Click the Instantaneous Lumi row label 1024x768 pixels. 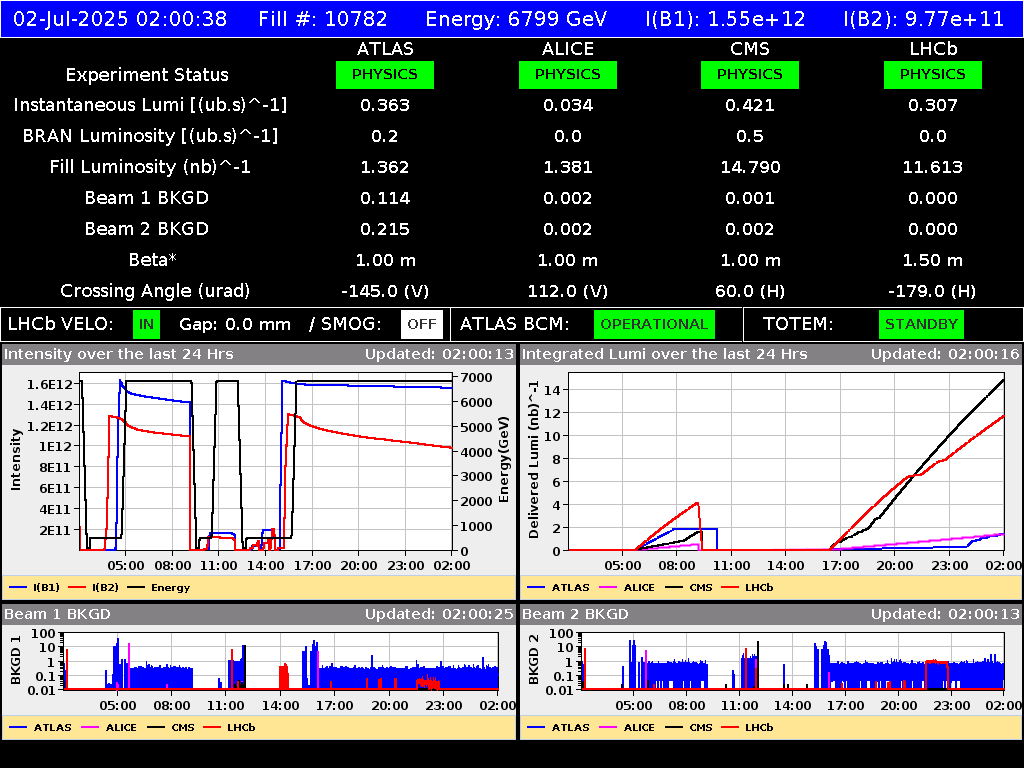click(150, 105)
